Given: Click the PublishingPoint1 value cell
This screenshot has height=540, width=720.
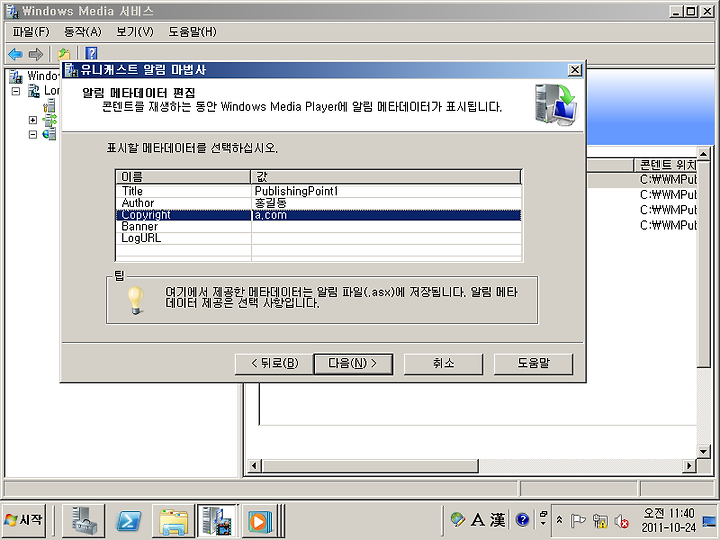Looking at the screenshot, I should (x=386, y=191).
